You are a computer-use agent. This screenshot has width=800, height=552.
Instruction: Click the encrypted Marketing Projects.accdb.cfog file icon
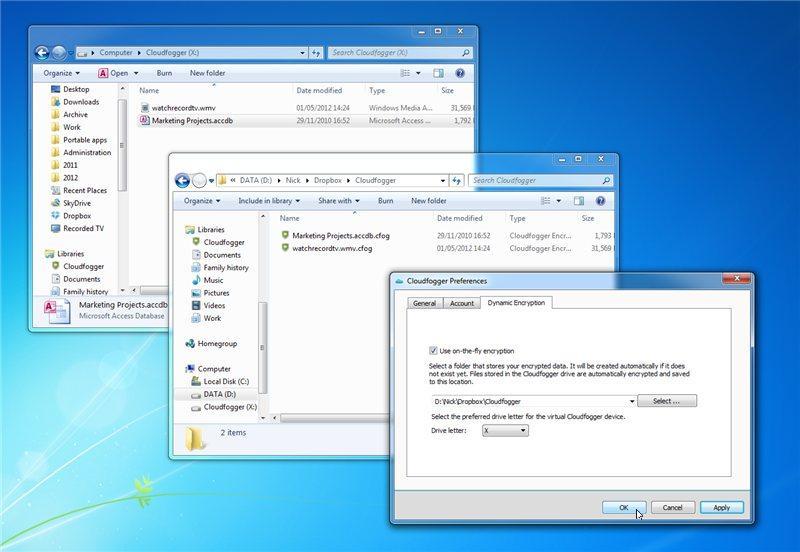(x=285, y=236)
